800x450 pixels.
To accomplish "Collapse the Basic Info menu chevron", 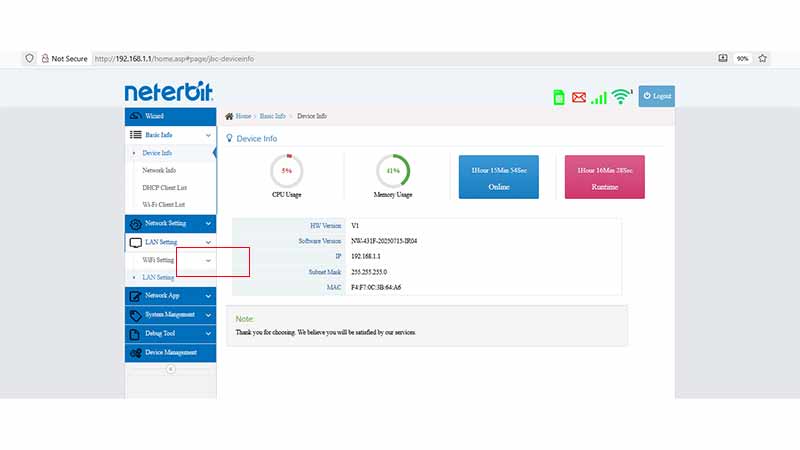I will 208,135.
